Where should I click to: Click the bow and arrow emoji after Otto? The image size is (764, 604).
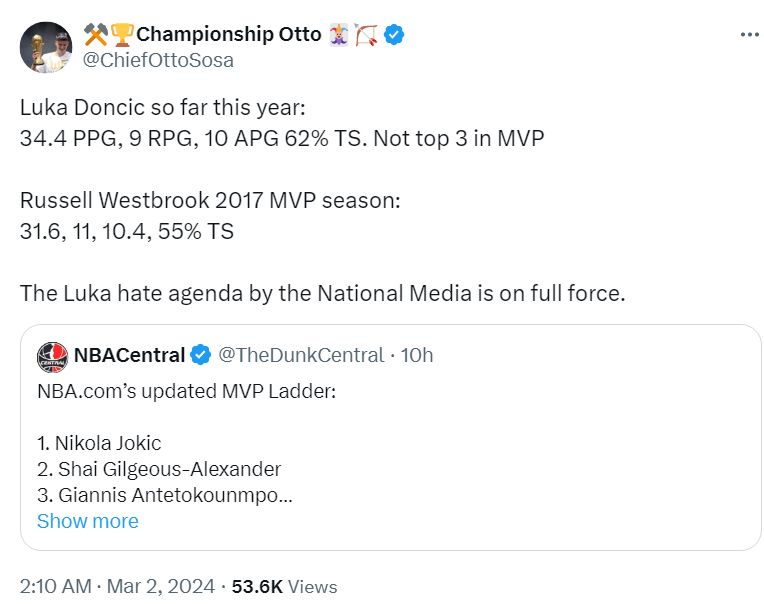point(364,35)
